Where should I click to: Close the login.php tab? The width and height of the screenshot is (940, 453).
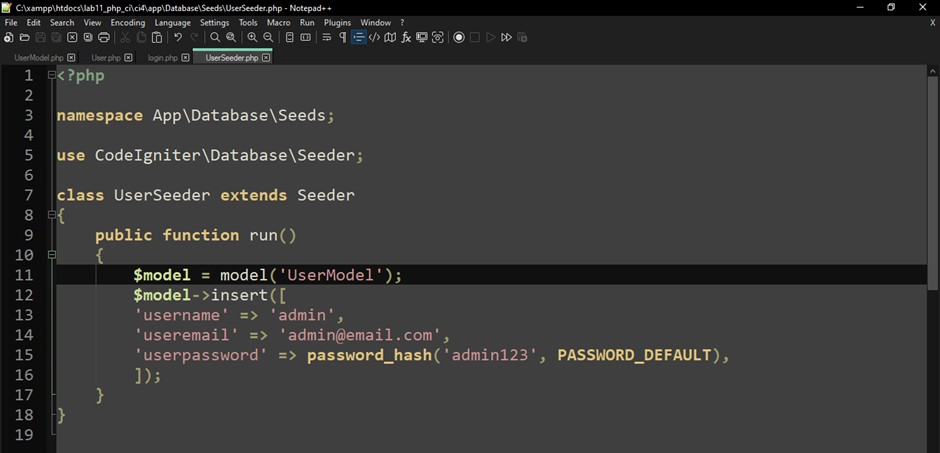pos(185,58)
